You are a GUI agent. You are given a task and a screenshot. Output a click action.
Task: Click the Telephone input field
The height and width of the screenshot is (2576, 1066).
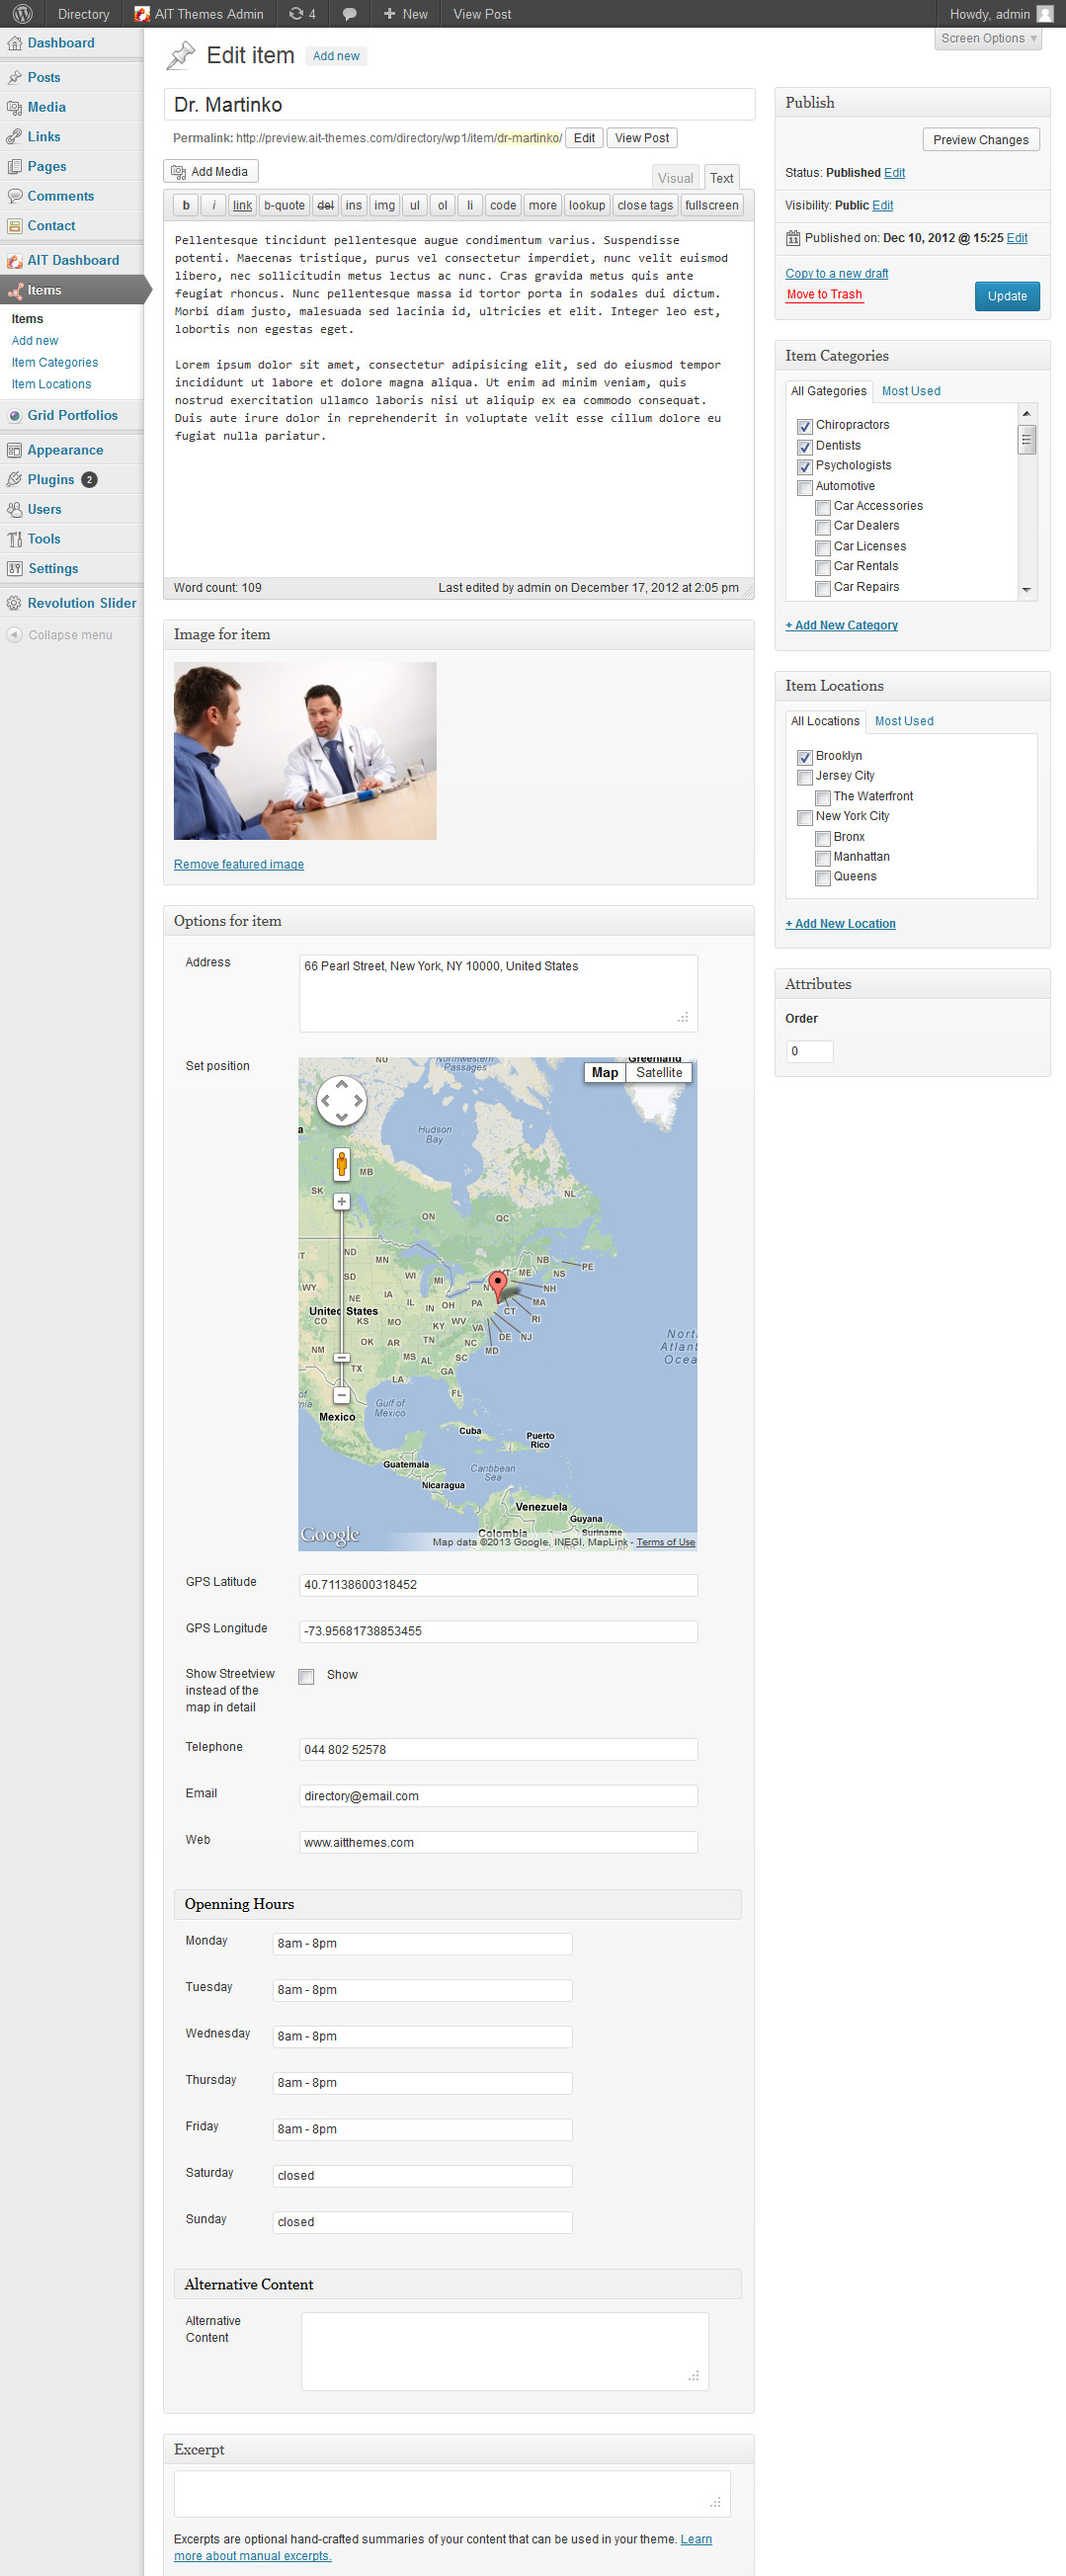pyautogui.click(x=498, y=1749)
